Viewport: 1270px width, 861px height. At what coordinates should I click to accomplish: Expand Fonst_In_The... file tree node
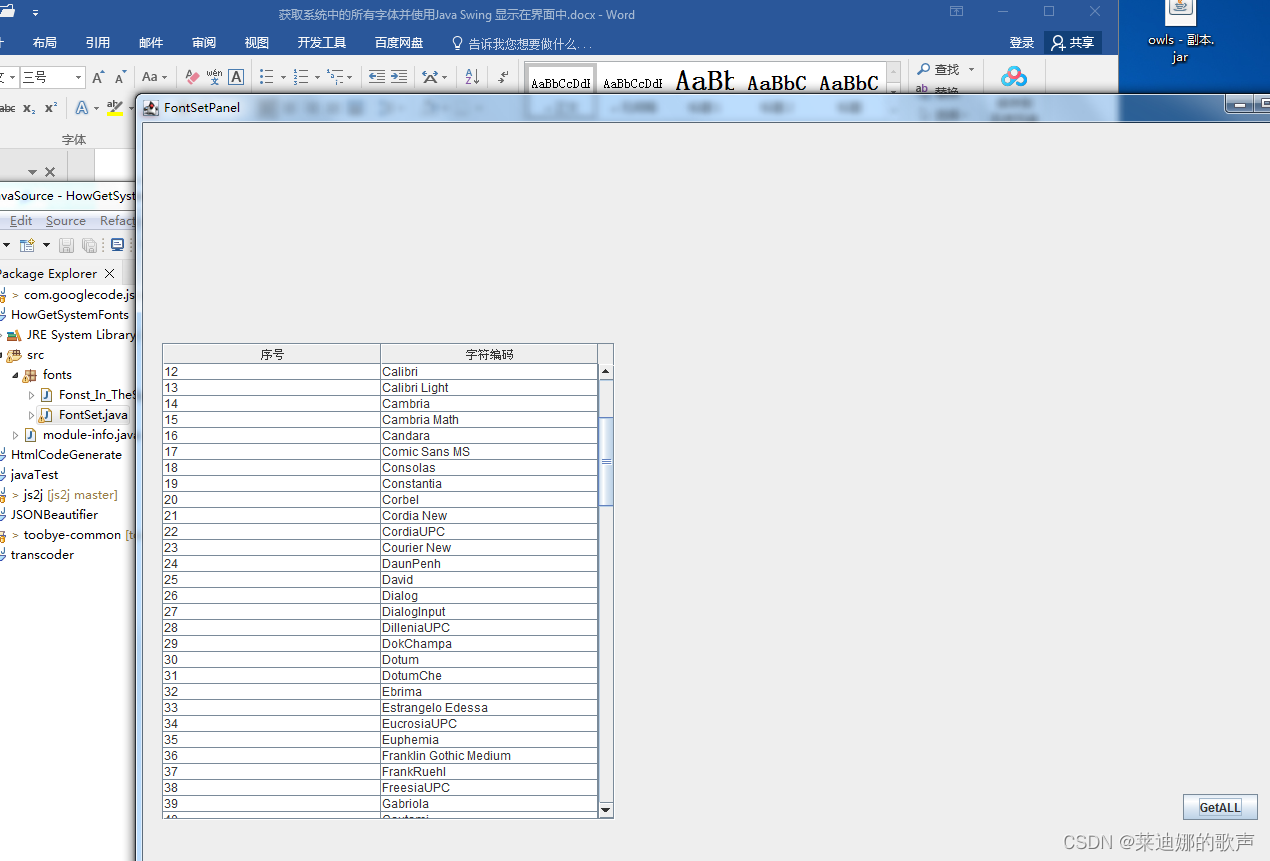32,395
